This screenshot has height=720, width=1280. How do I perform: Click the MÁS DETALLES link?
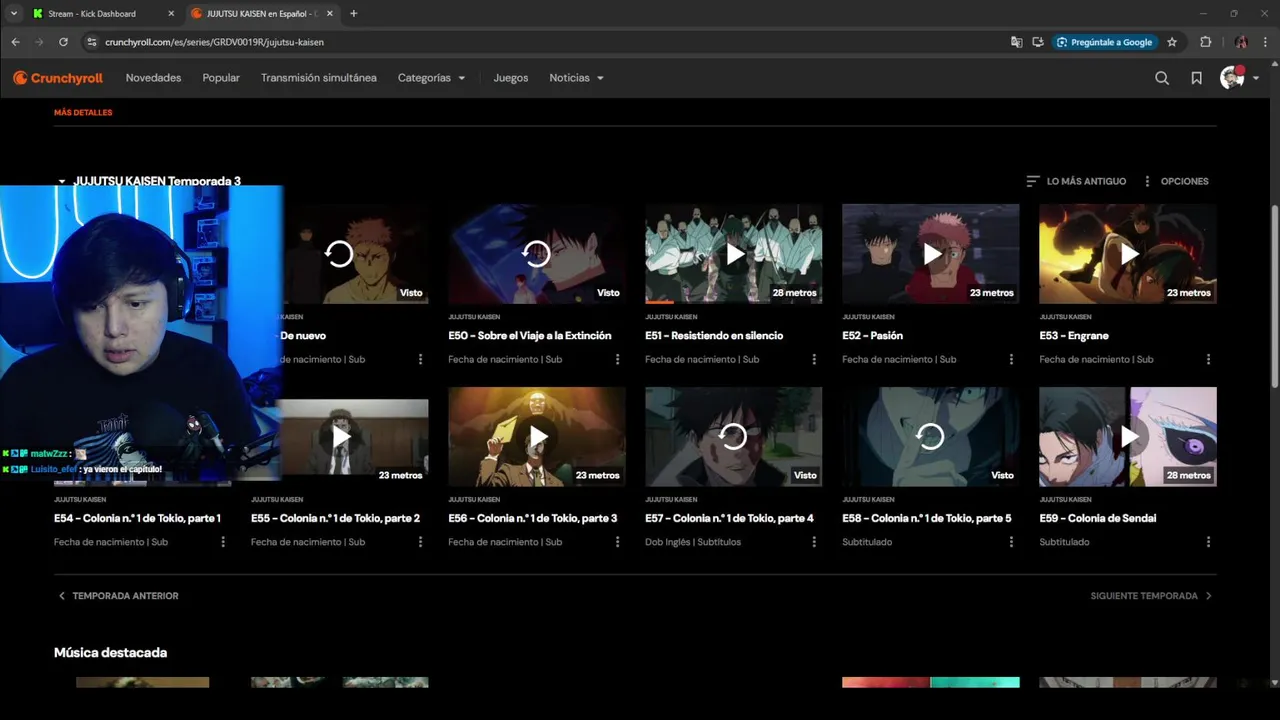[x=83, y=113]
